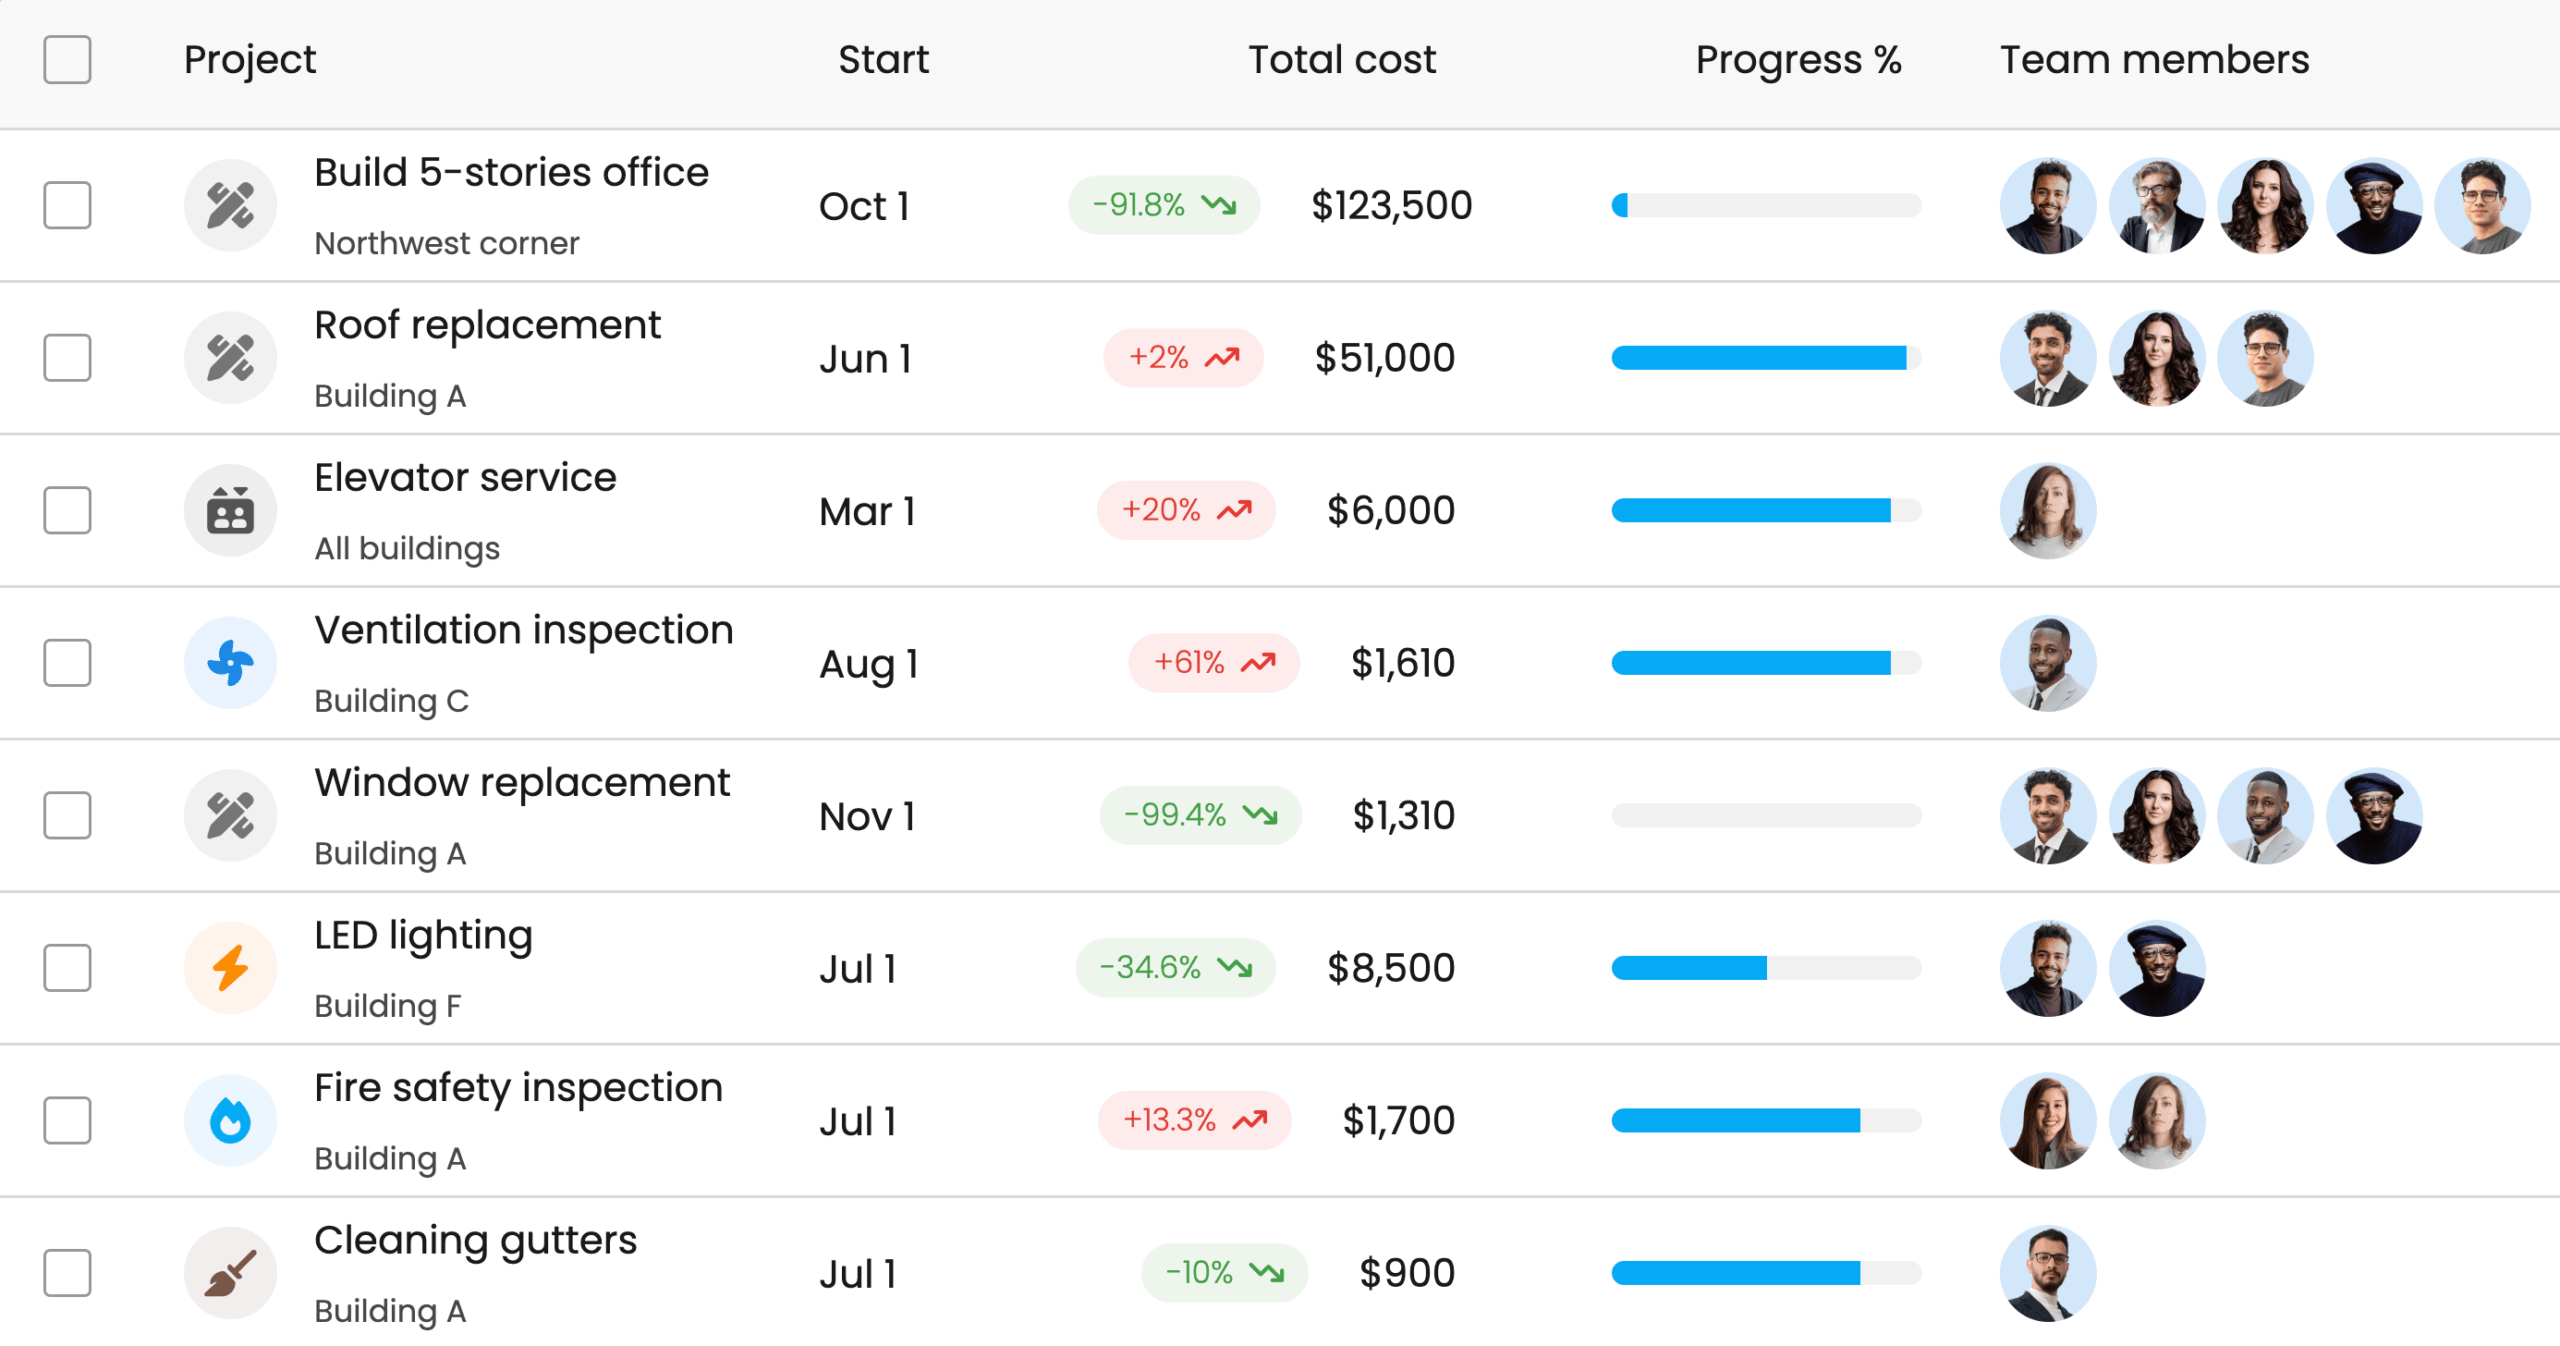Viewport: 2560px width, 1346px height.
Task: Click the Cleaning gutters broom icon
Action: click(230, 1273)
